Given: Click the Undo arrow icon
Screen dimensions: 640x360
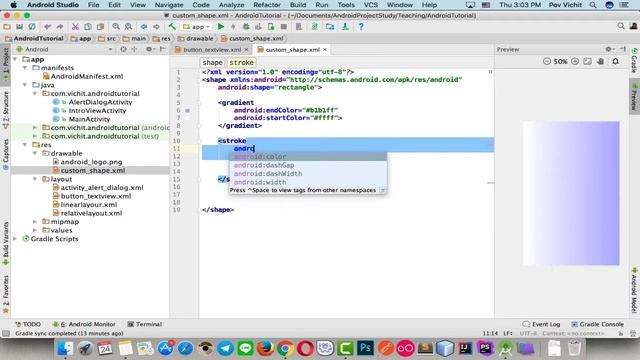Looking at the screenshot, I should [x=47, y=27].
